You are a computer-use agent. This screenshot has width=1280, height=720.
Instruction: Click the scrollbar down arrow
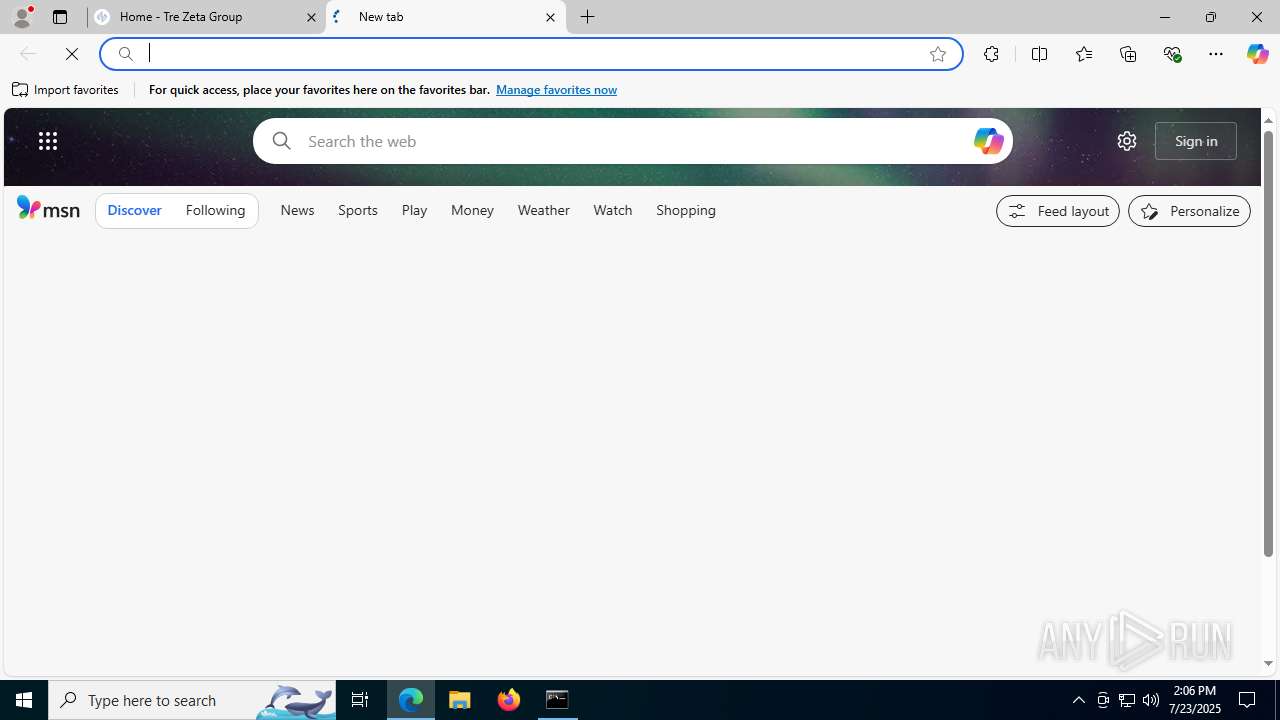click(x=1268, y=664)
